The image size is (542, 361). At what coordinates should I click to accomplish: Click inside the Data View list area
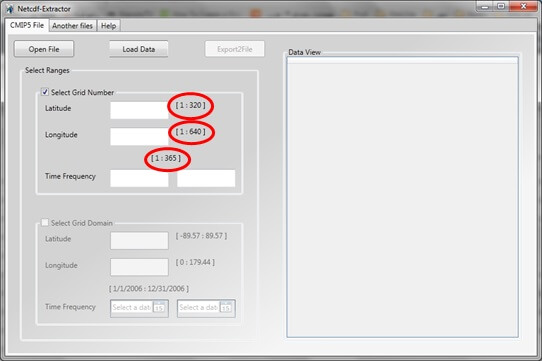pyautogui.click(x=402, y=197)
